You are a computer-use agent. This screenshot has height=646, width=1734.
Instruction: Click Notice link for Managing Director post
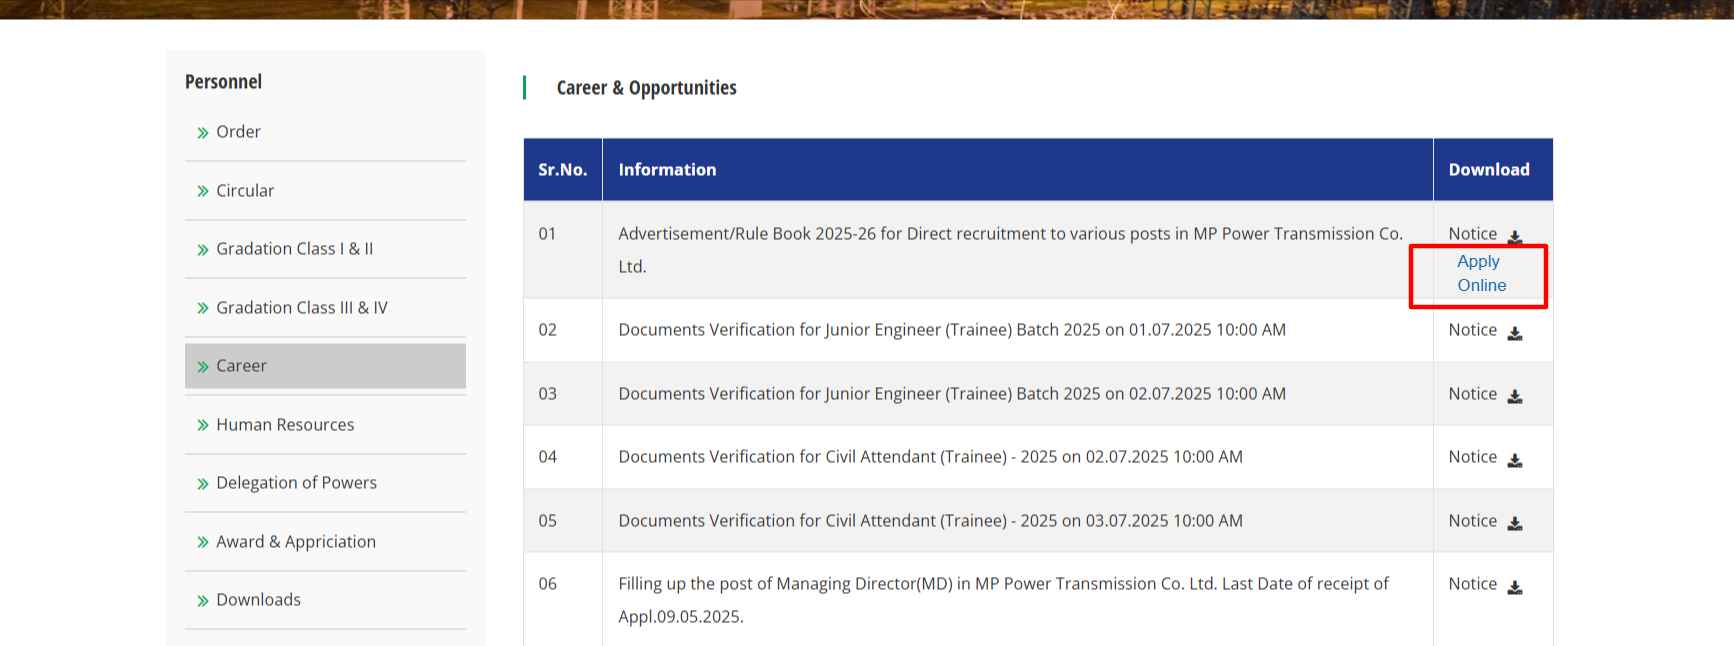pyautogui.click(x=1472, y=584)
